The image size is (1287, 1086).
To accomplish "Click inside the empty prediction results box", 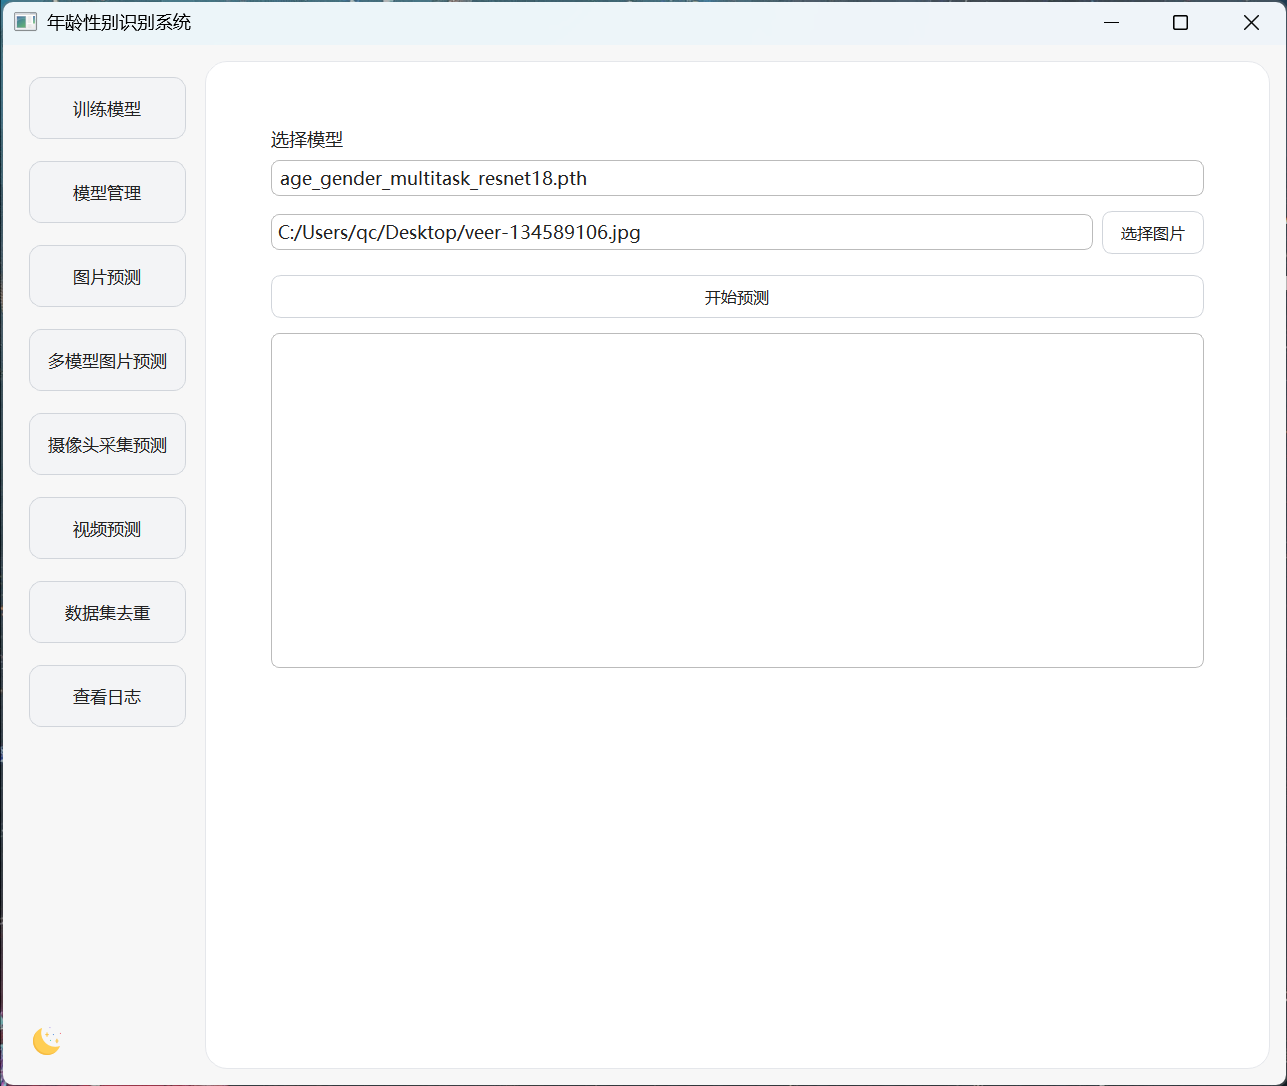I will click(x=736, y=500).
